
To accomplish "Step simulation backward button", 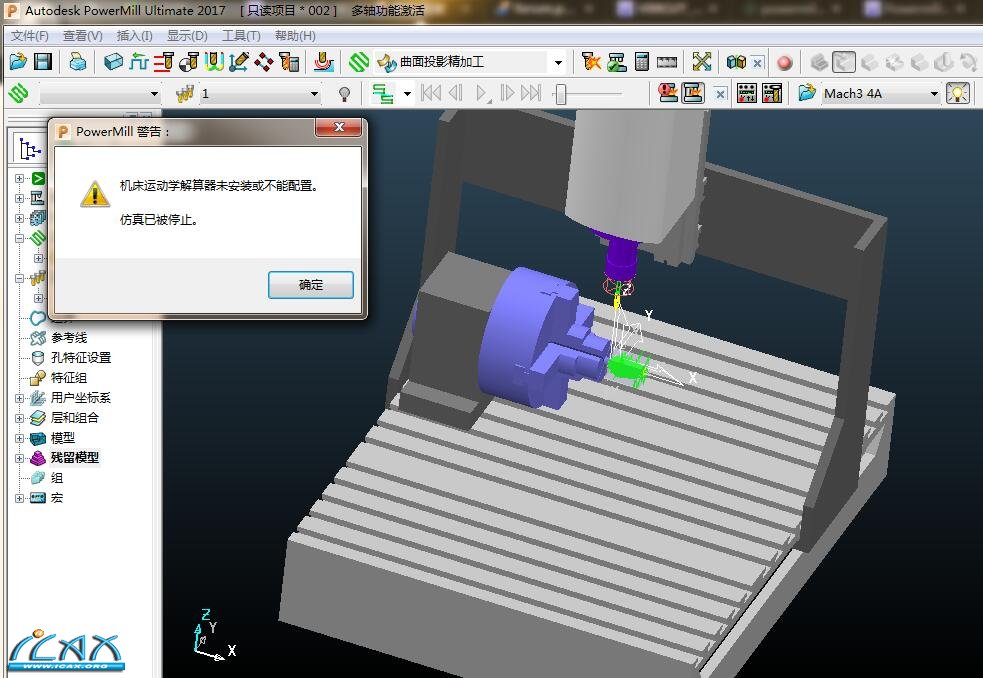I will pos(456,93).
